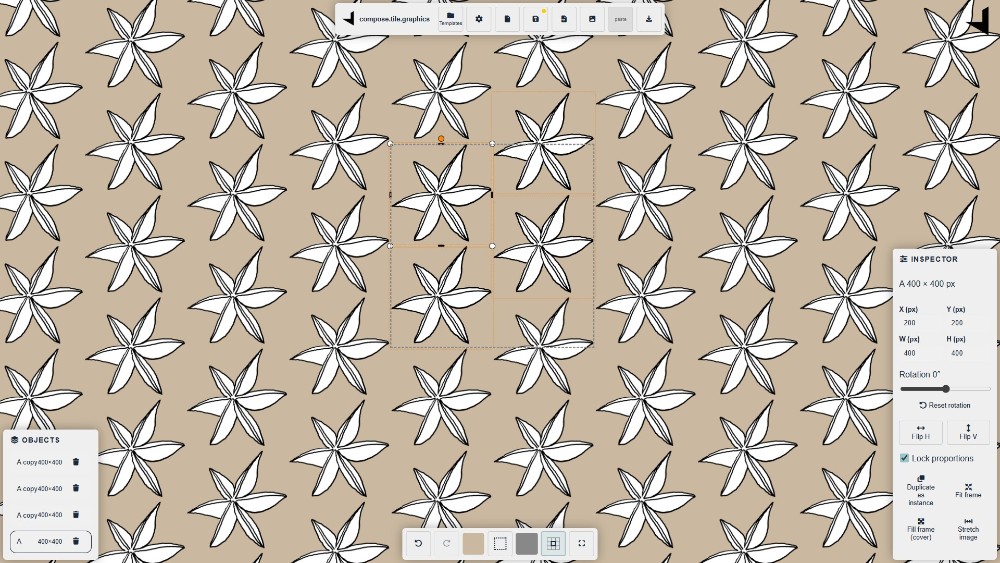Click the Duplicate as instance button
The height and width of the screenshot is (563, 1000).
click(x=920, y=490)
